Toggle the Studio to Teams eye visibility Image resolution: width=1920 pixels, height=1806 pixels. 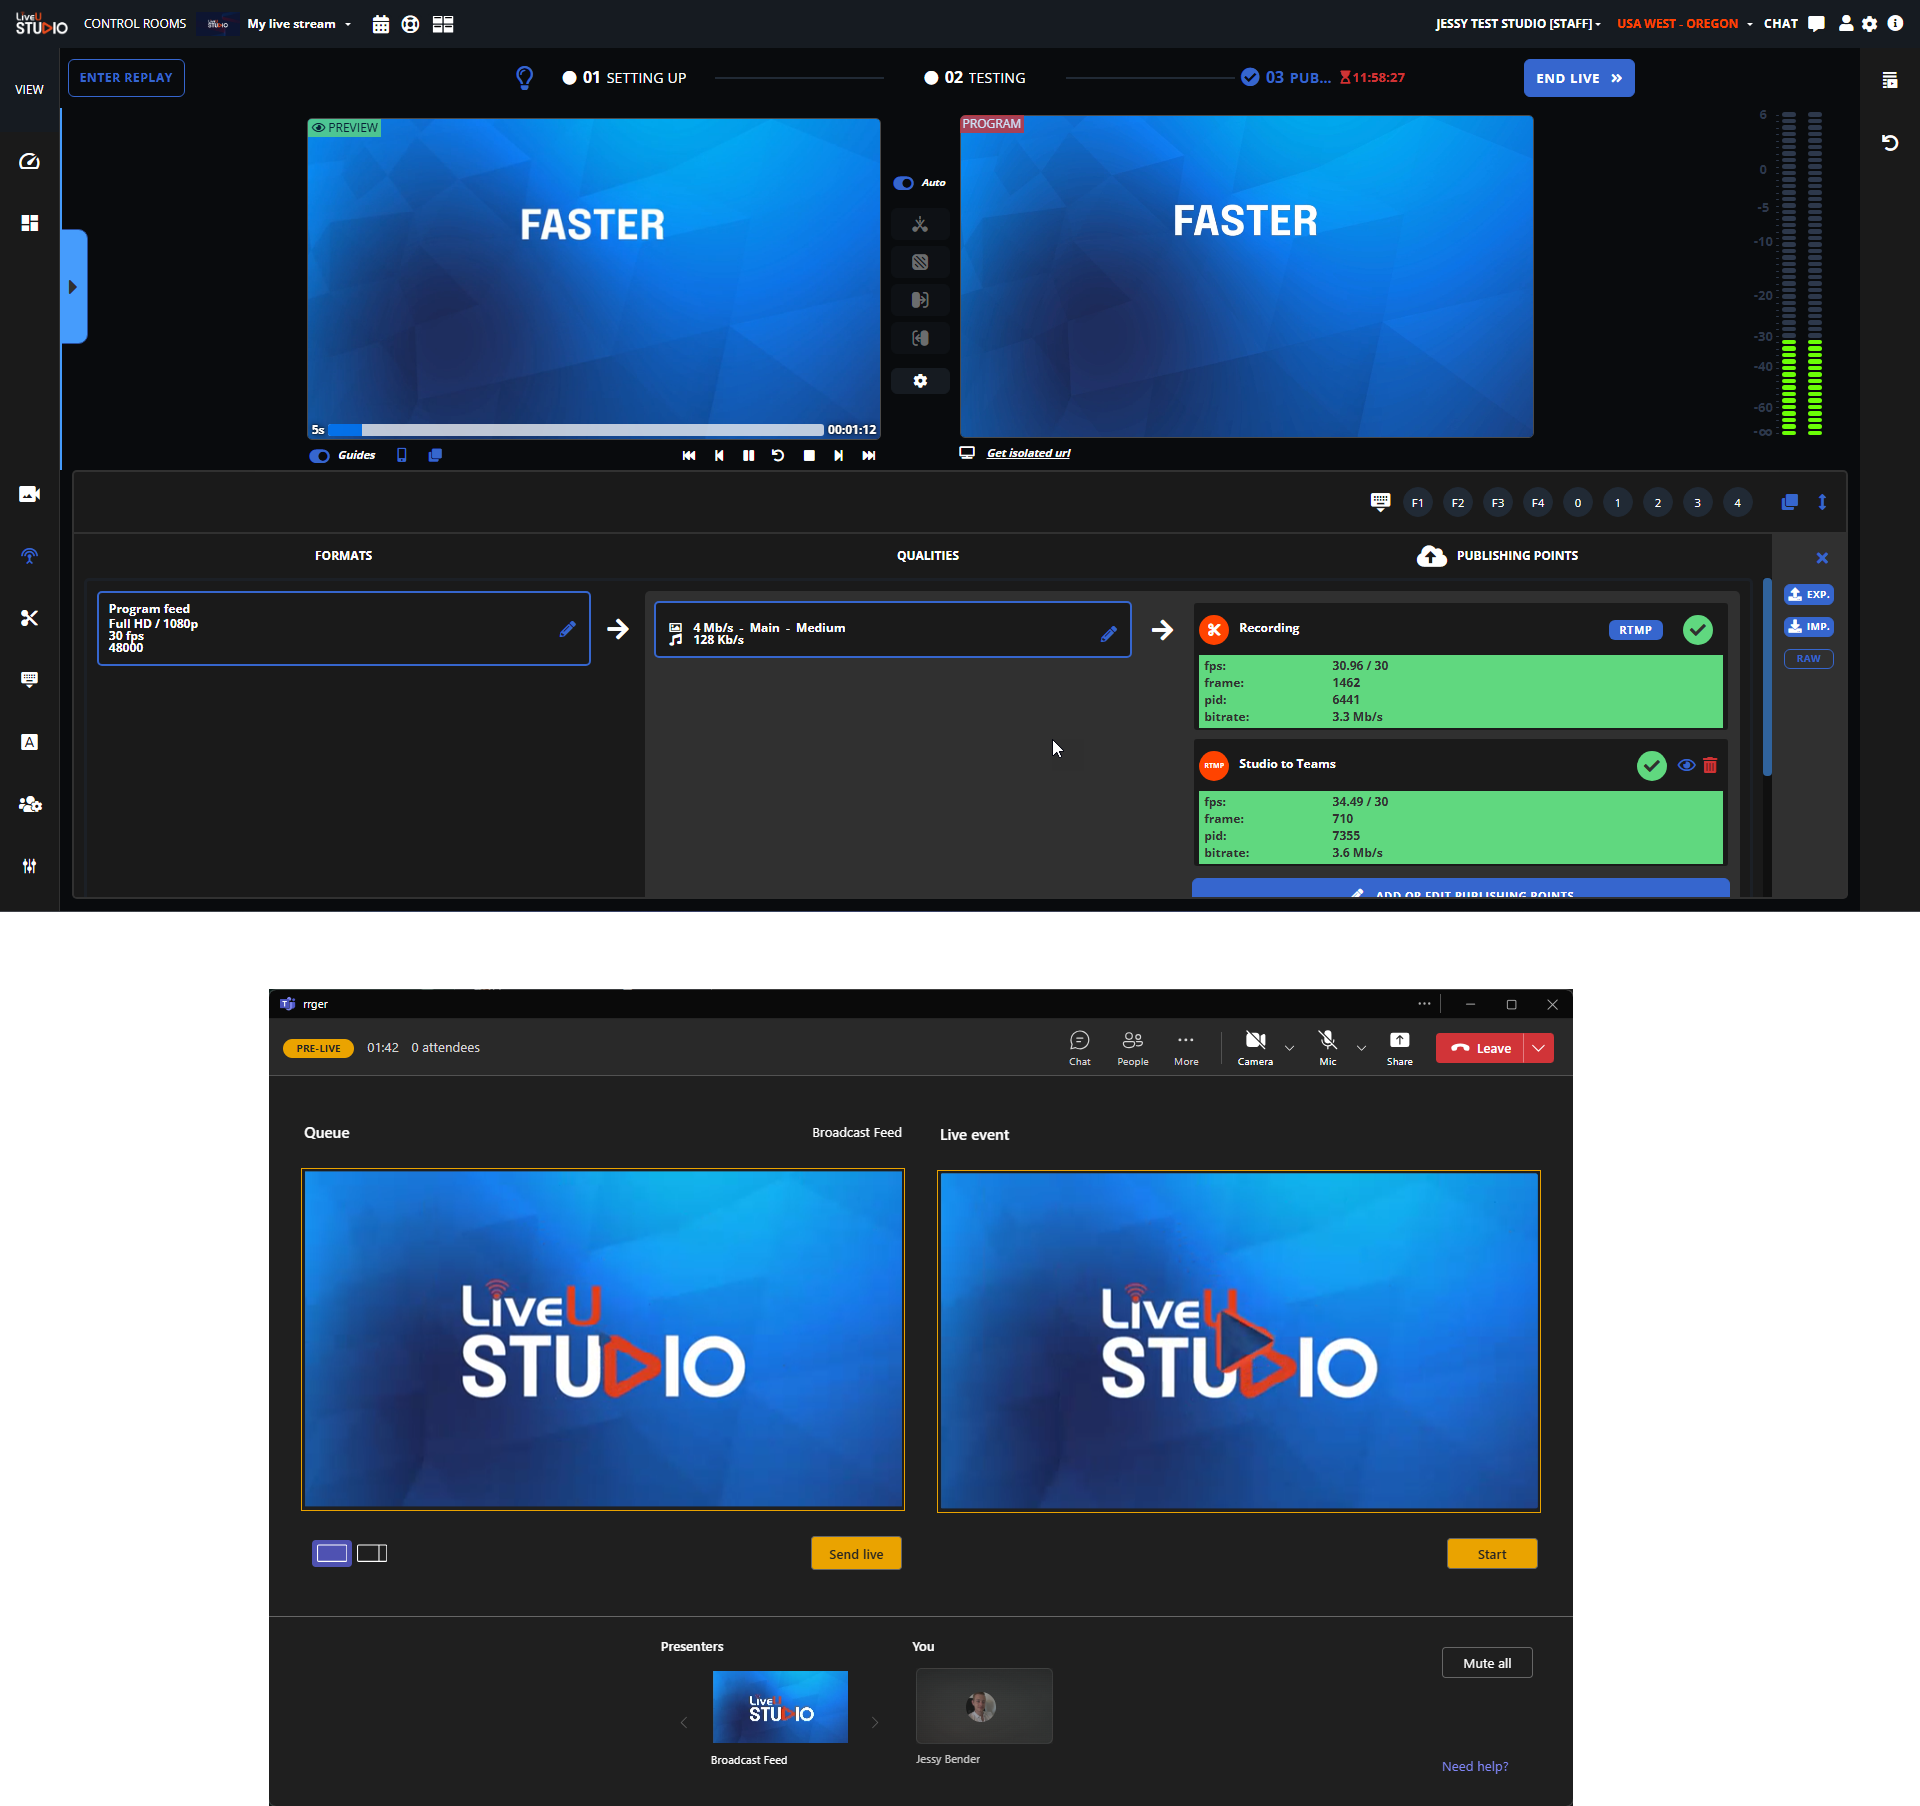coord(1686,765)
